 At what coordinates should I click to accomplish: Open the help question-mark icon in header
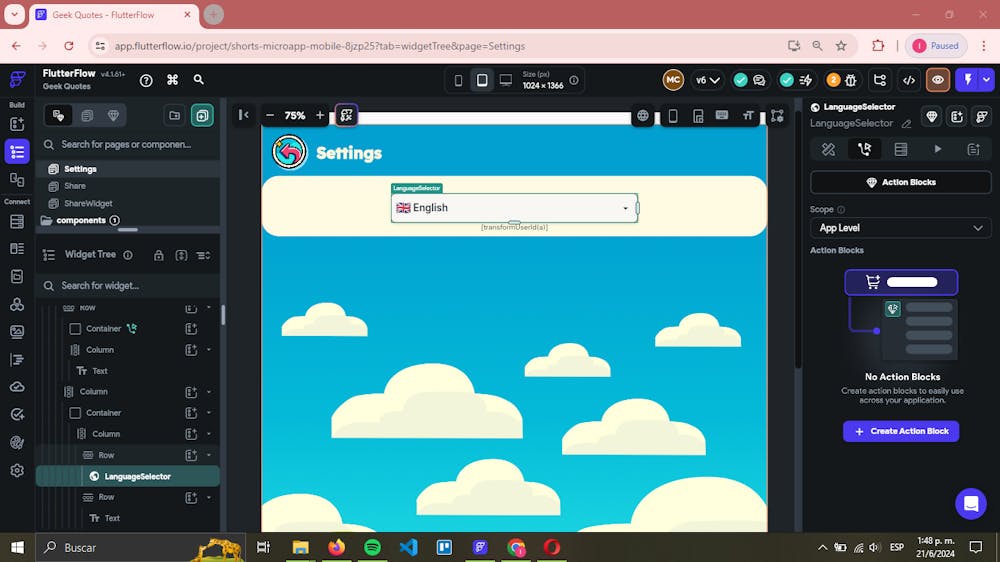pyautogui.click(x=146, y=80)
